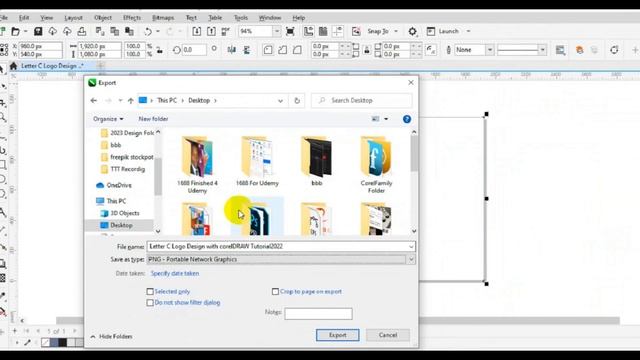This screenshot has width=640, height=360.
Task: Select Desktop in the navigation tree
Action: (x=121, y=225)
